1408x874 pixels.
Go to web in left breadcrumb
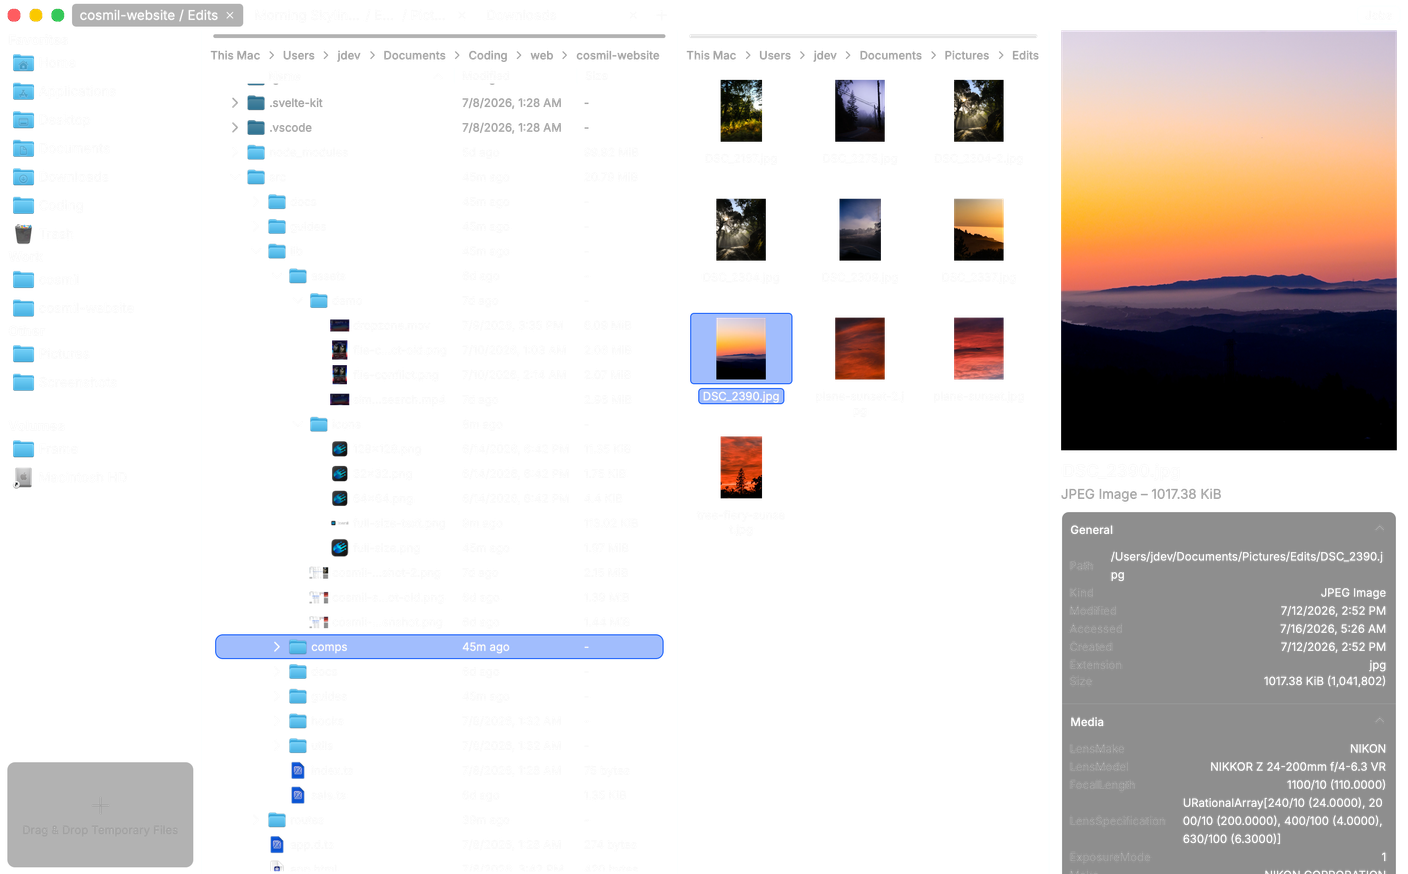click(542, 55)
